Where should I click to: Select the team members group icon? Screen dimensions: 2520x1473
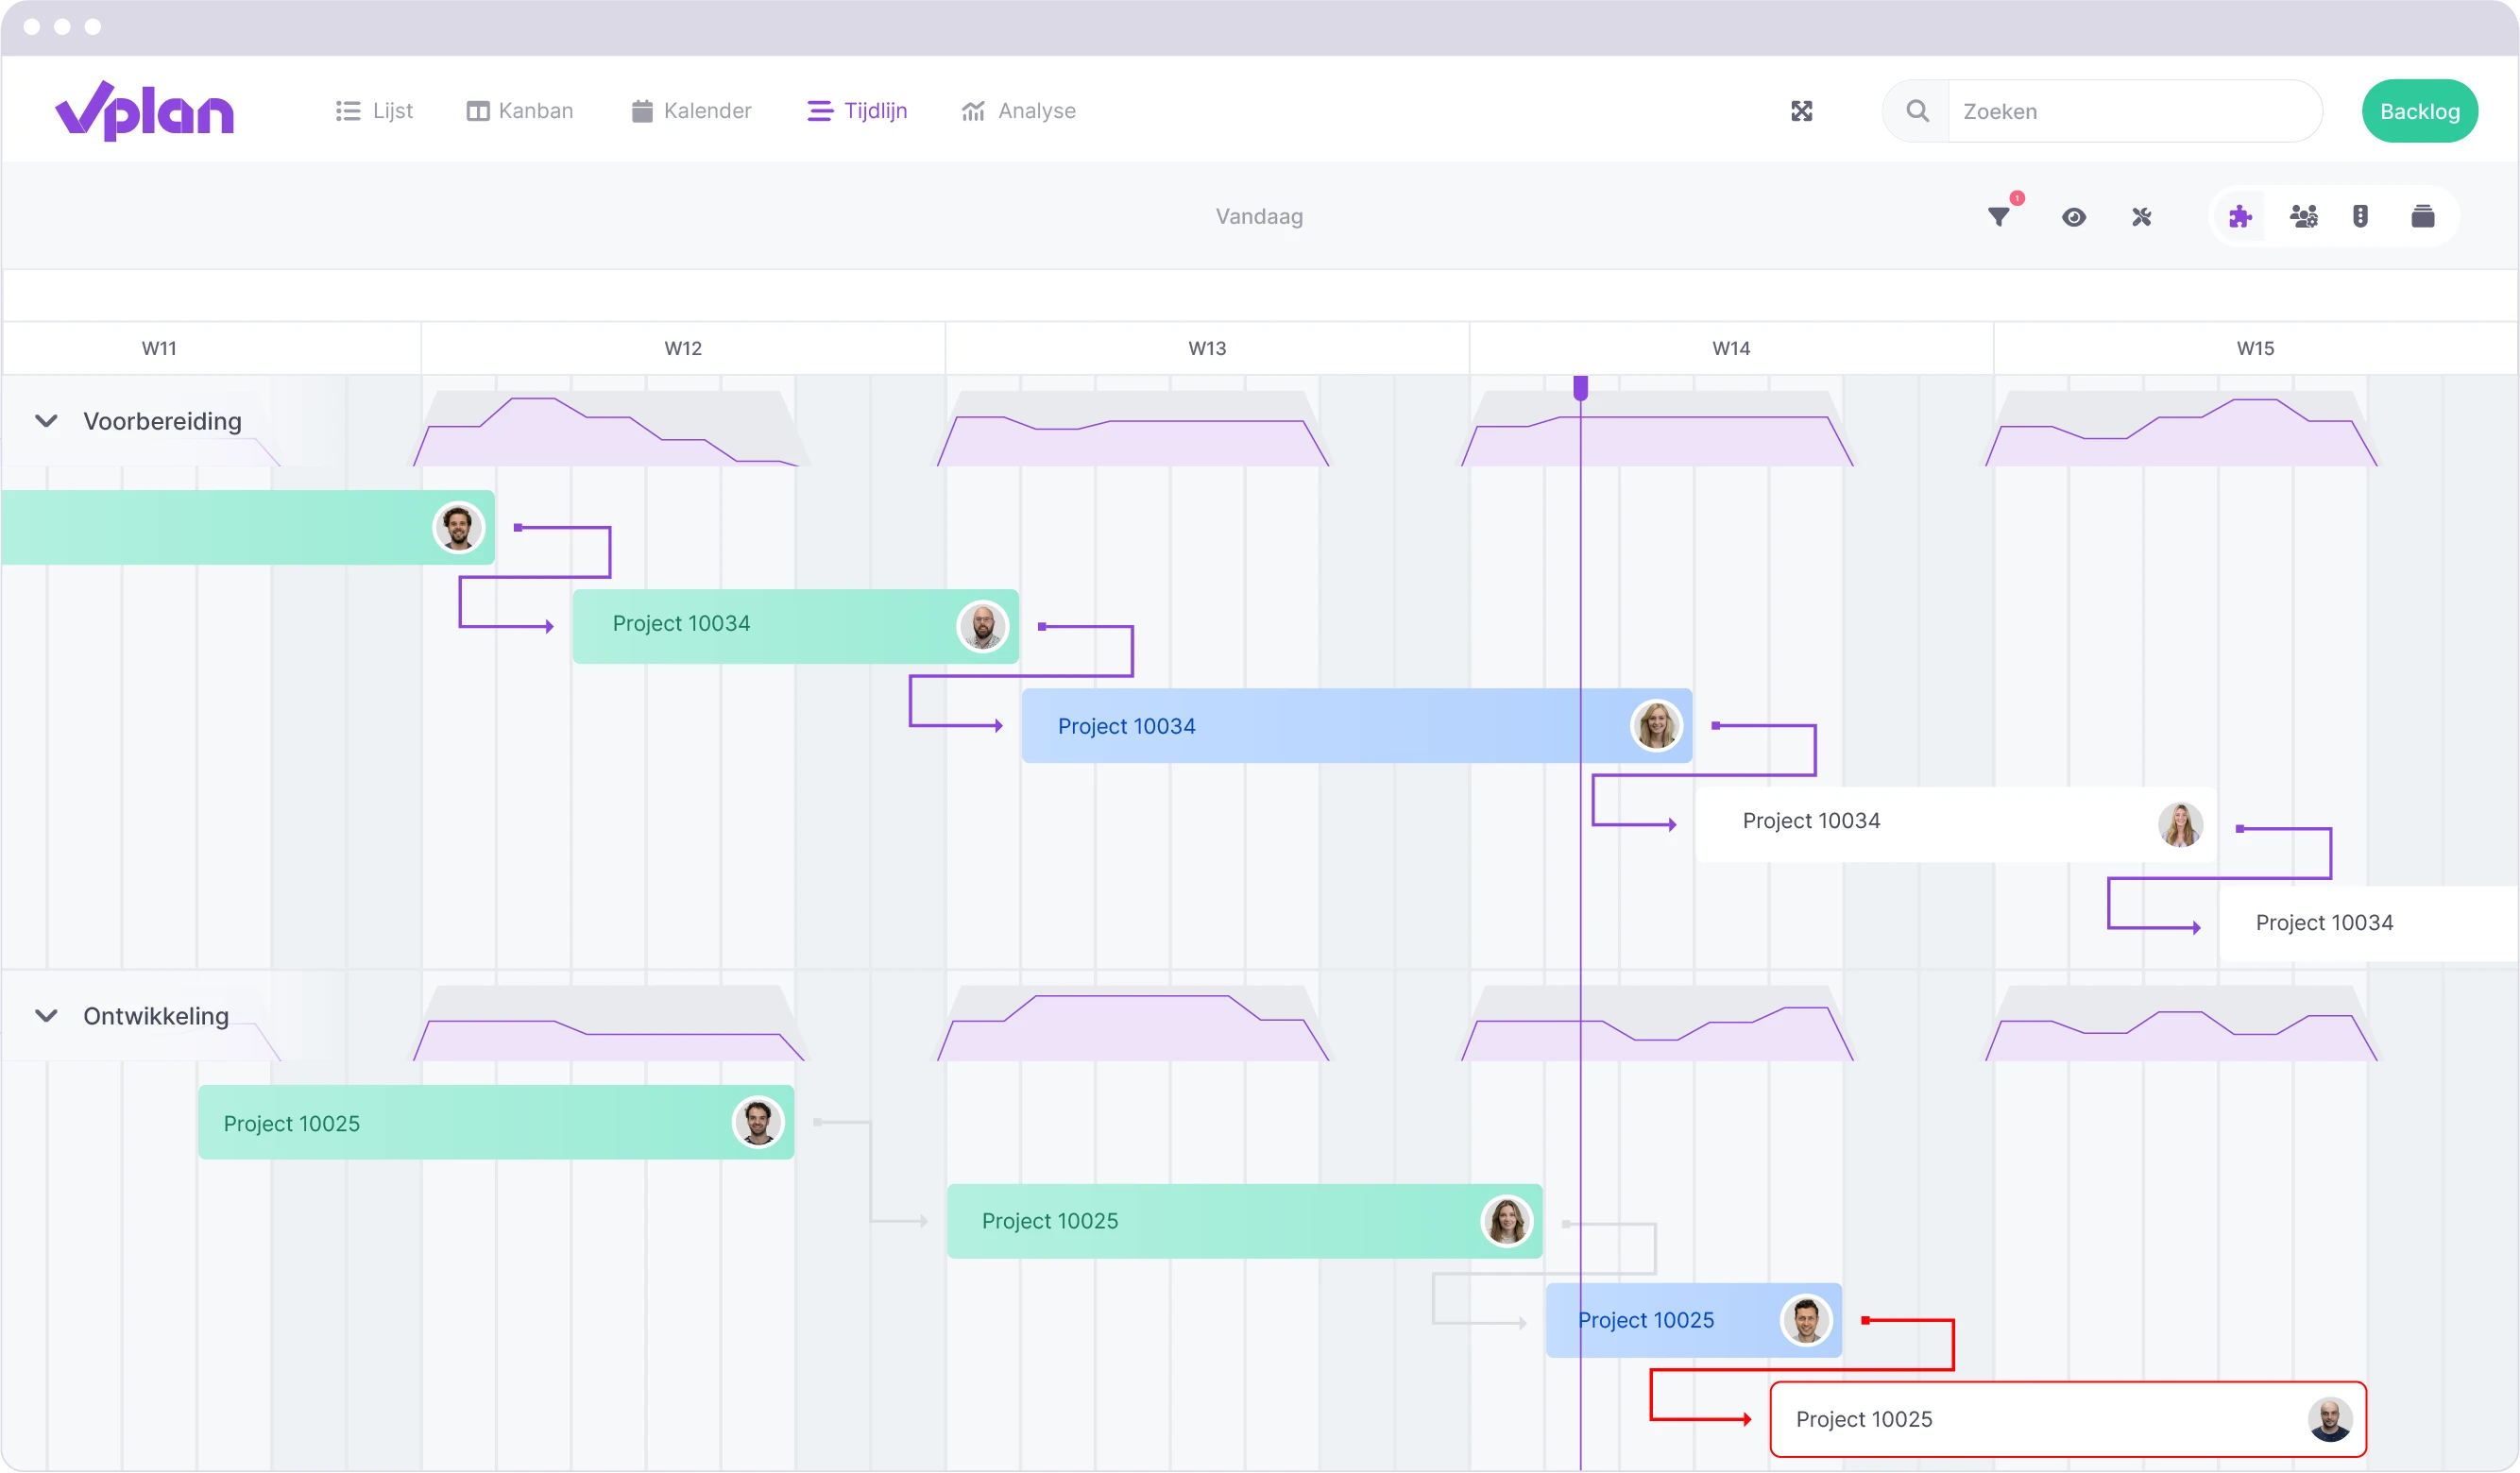[2303, 215]
